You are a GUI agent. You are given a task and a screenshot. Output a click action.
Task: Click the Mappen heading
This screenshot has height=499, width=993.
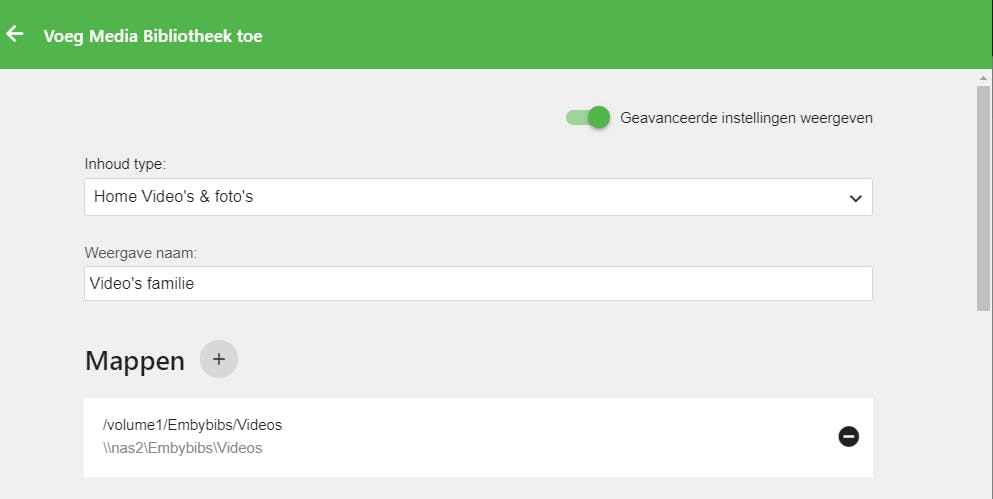coord(135,360)
